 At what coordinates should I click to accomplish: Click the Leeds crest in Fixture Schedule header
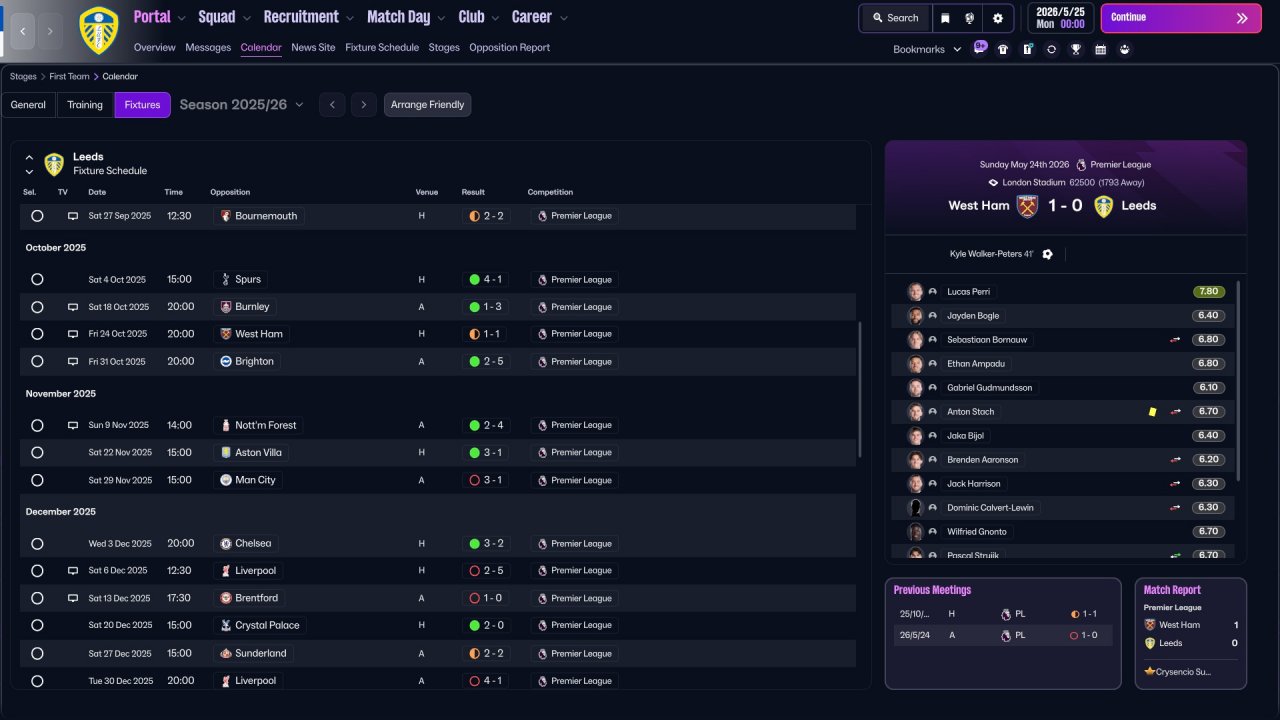54,164
